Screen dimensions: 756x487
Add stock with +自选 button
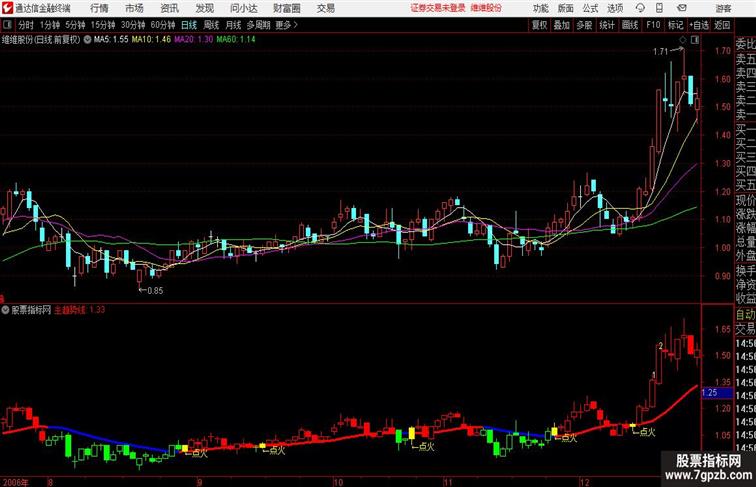[699, 25]
